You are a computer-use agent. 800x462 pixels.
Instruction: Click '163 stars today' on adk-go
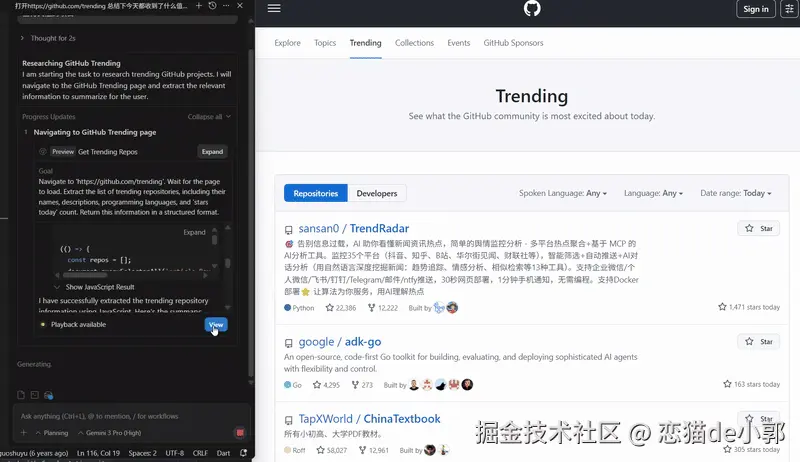(x=752, y=384)
